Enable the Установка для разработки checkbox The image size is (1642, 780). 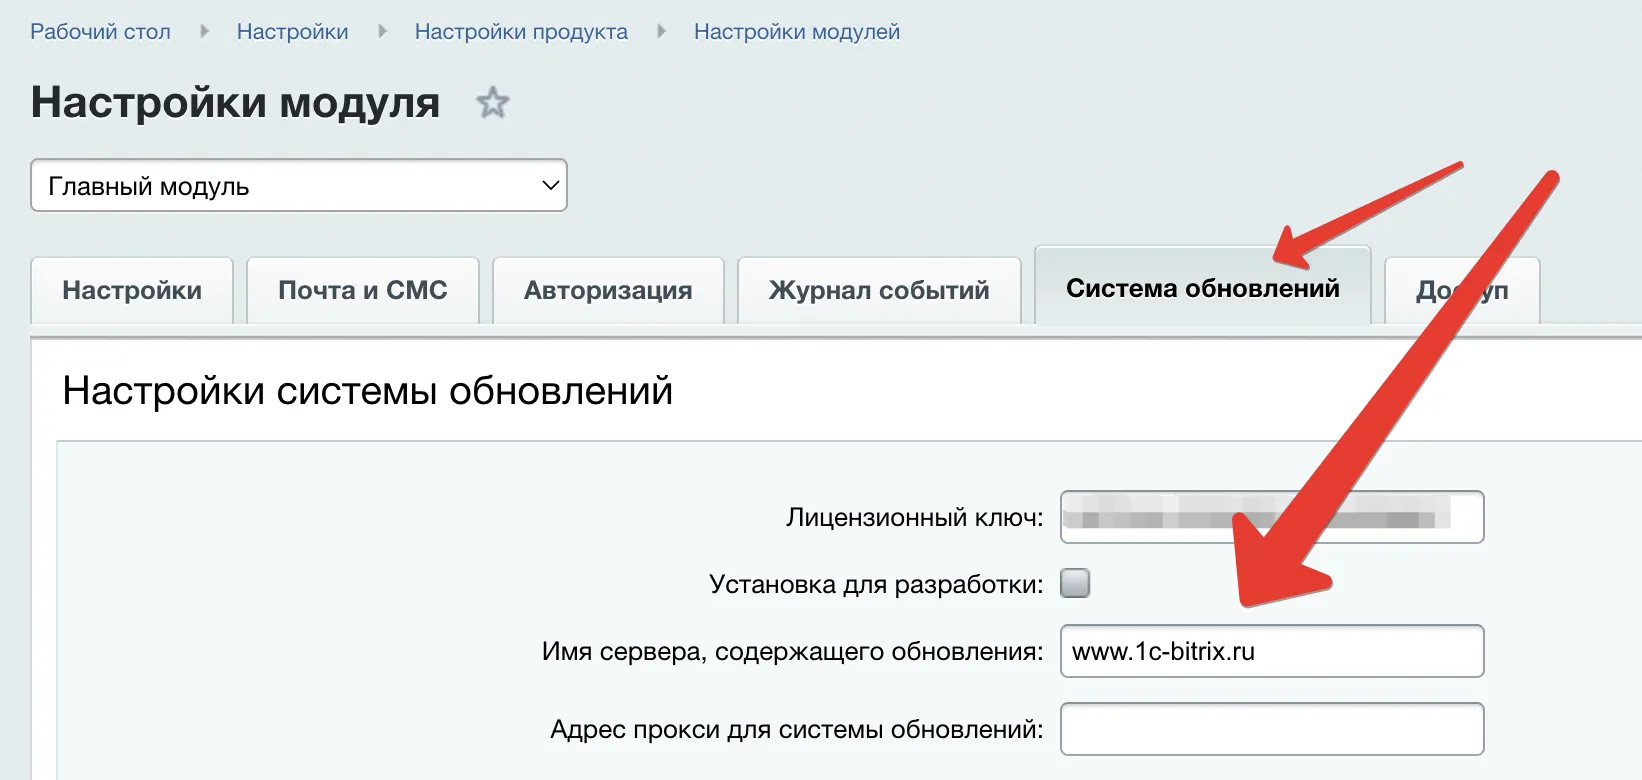click(x=1075, y=583)
